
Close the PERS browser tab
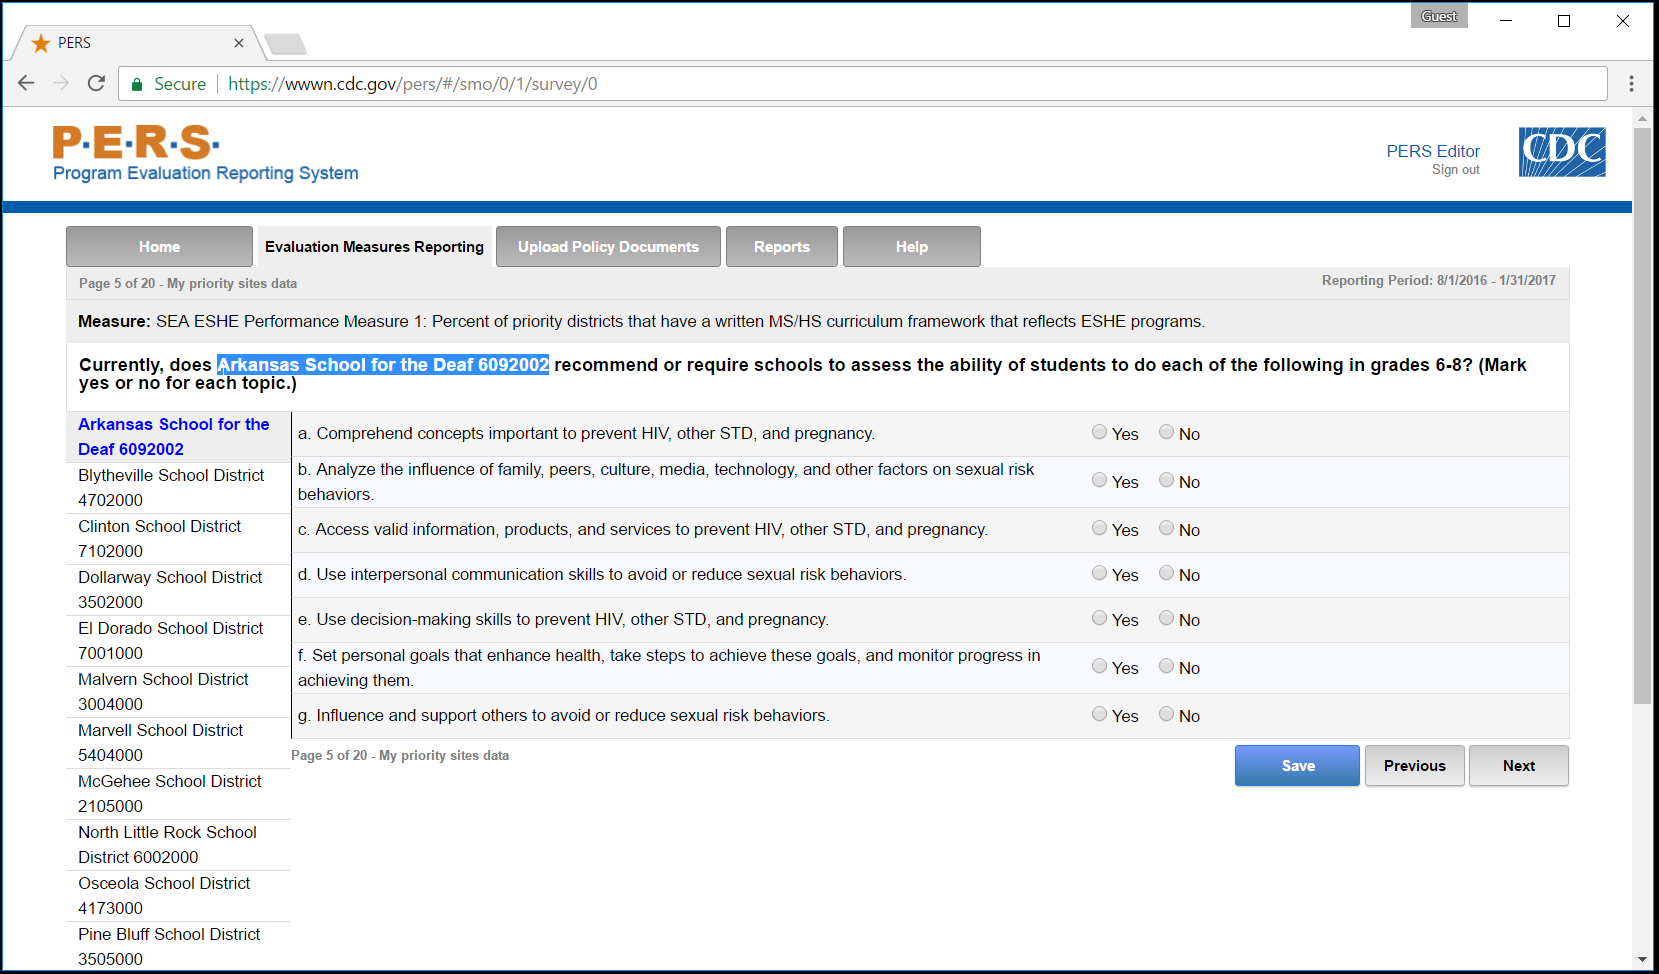click(x=239, y=43)
